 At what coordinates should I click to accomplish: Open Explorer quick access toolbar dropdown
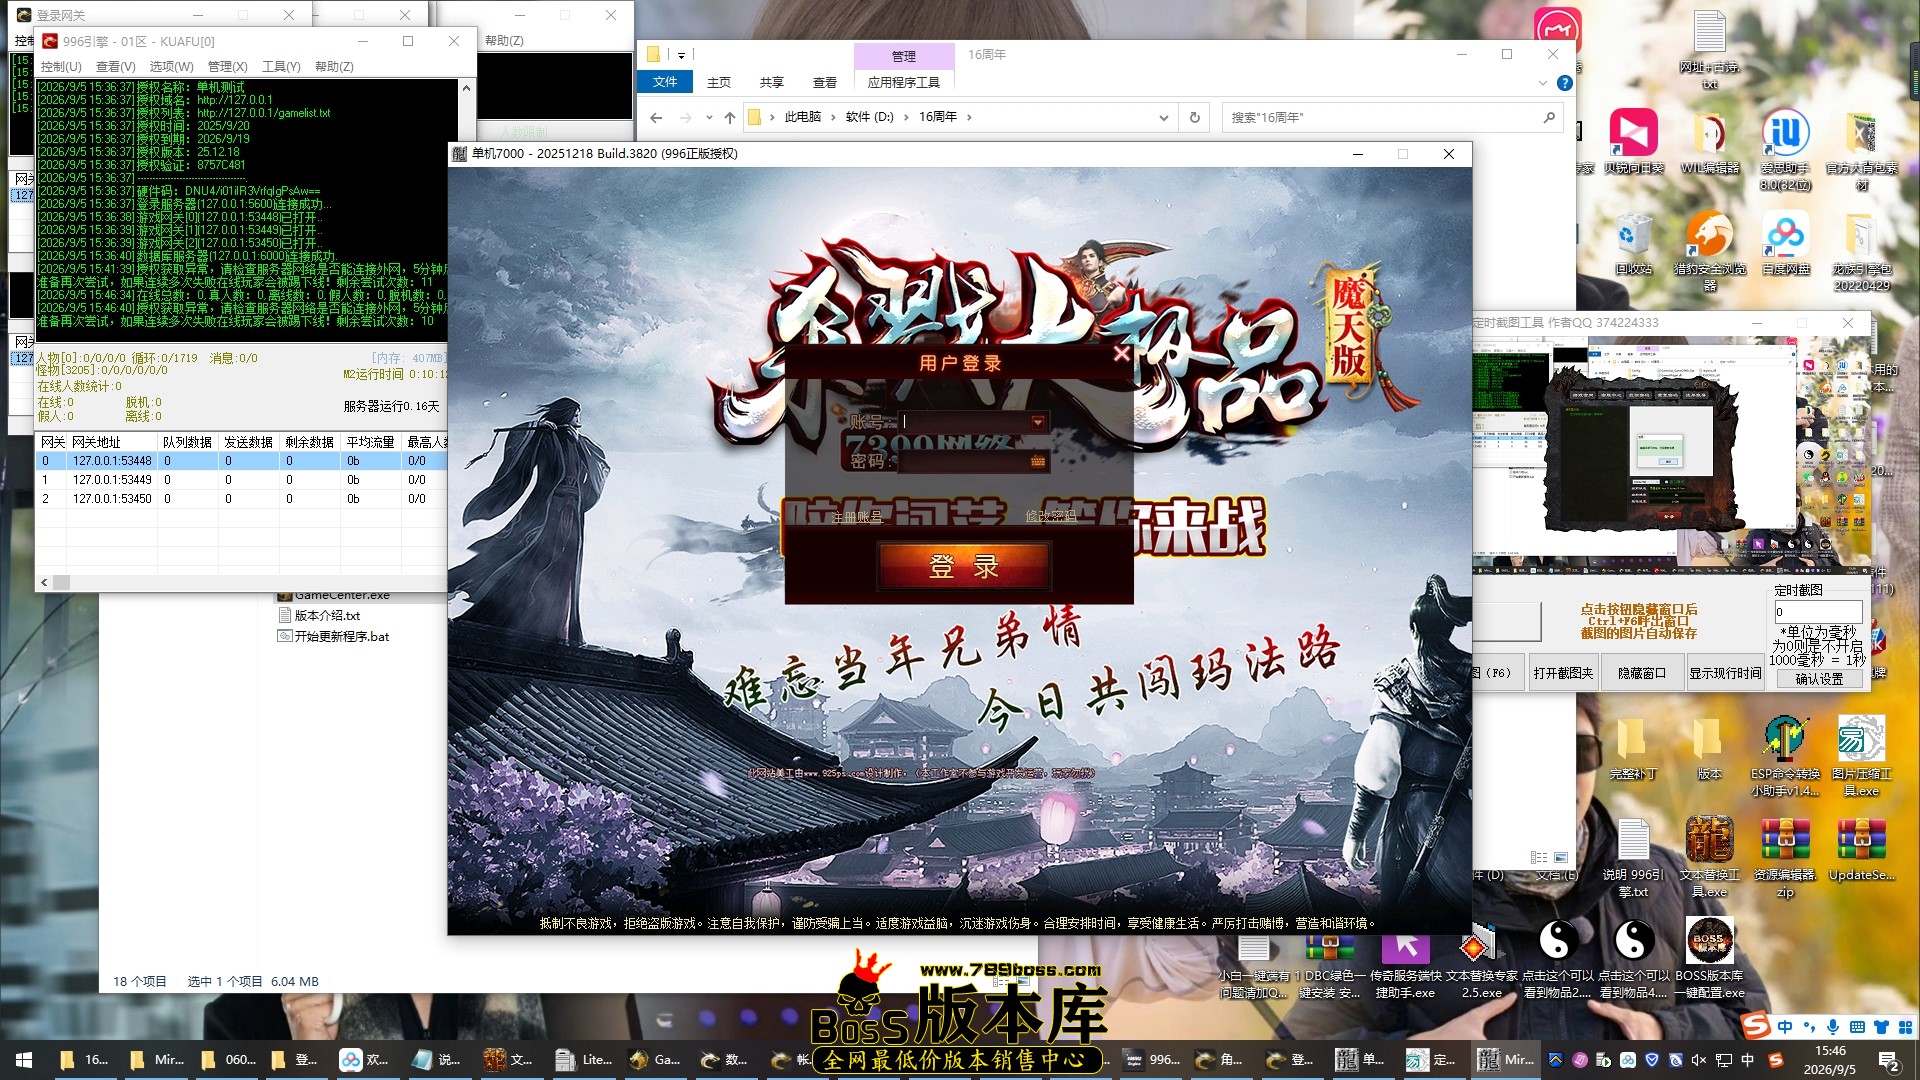pyautogui.click(x=681, y=55)
